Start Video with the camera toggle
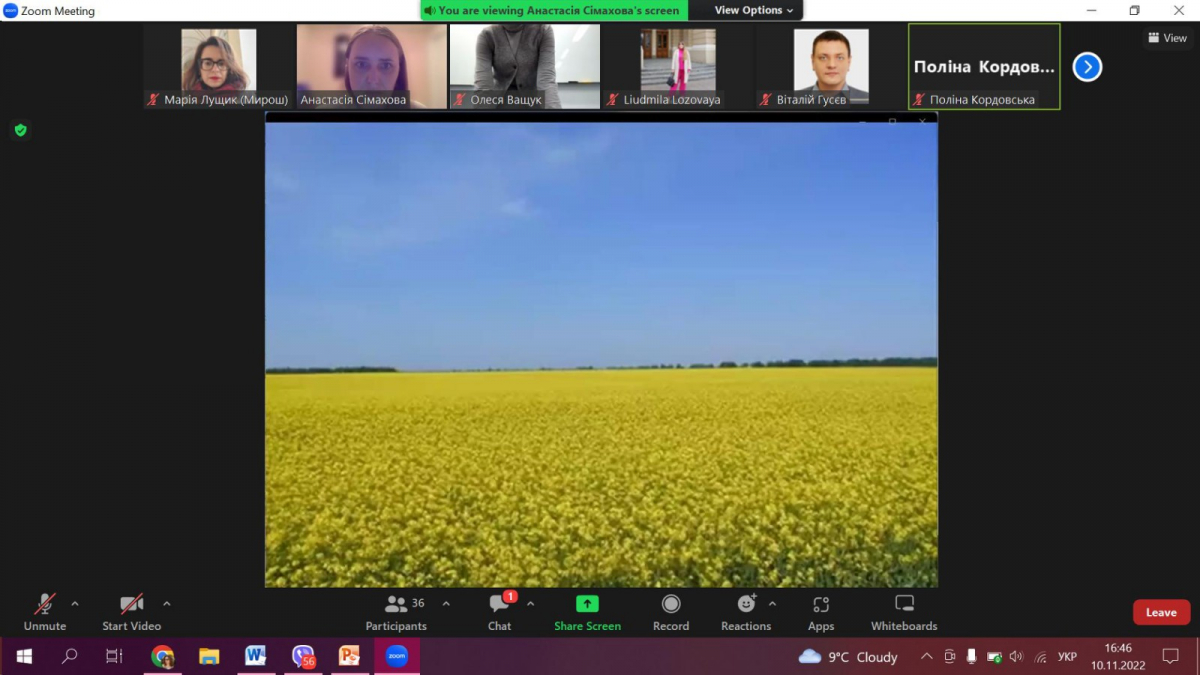Screen dimensions: 1200x675 [131, 612]
